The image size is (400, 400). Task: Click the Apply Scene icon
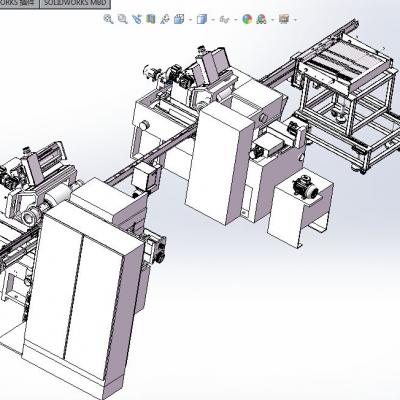tap(261, 19)
